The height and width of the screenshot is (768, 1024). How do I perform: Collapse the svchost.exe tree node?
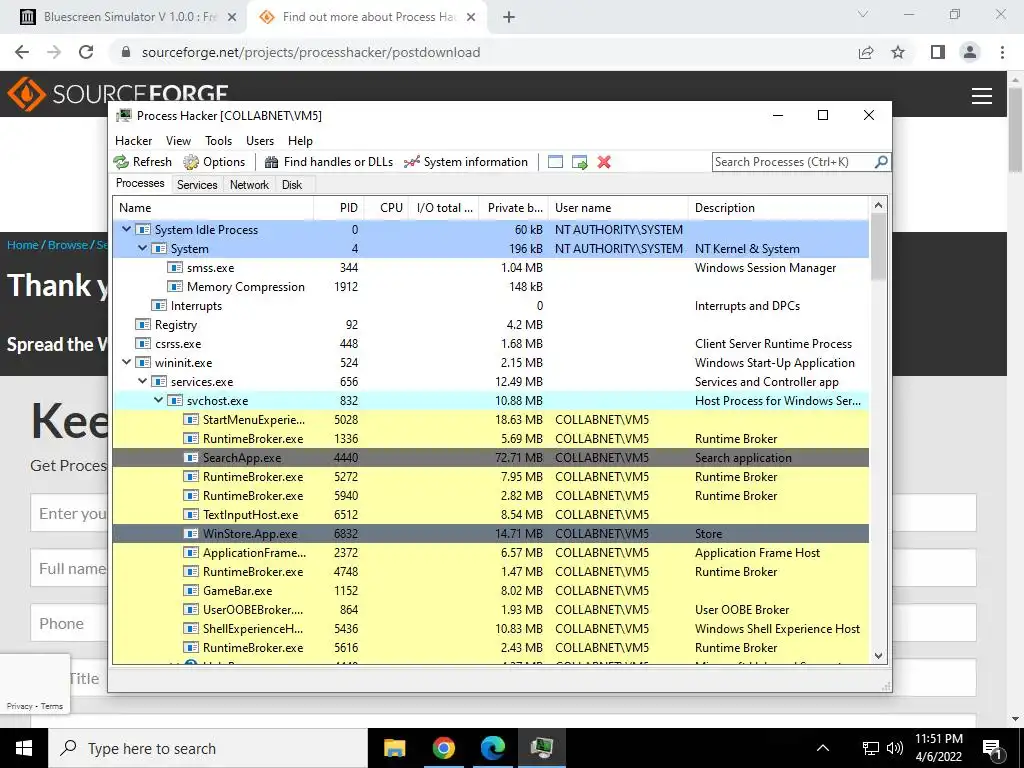159,400
